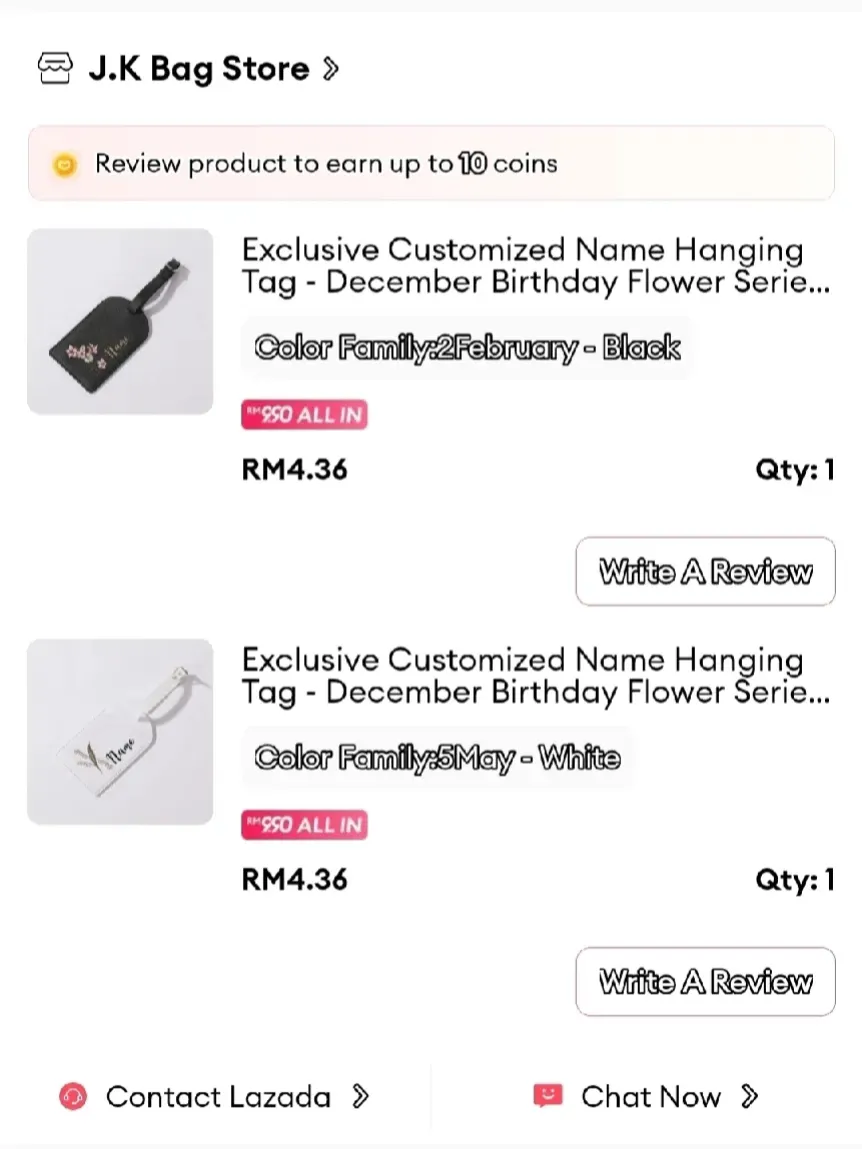The height and width of the screenshot is (1149, 862).
Task: Open the white hanging tag product thumbnail
Action: coord(120,732)
